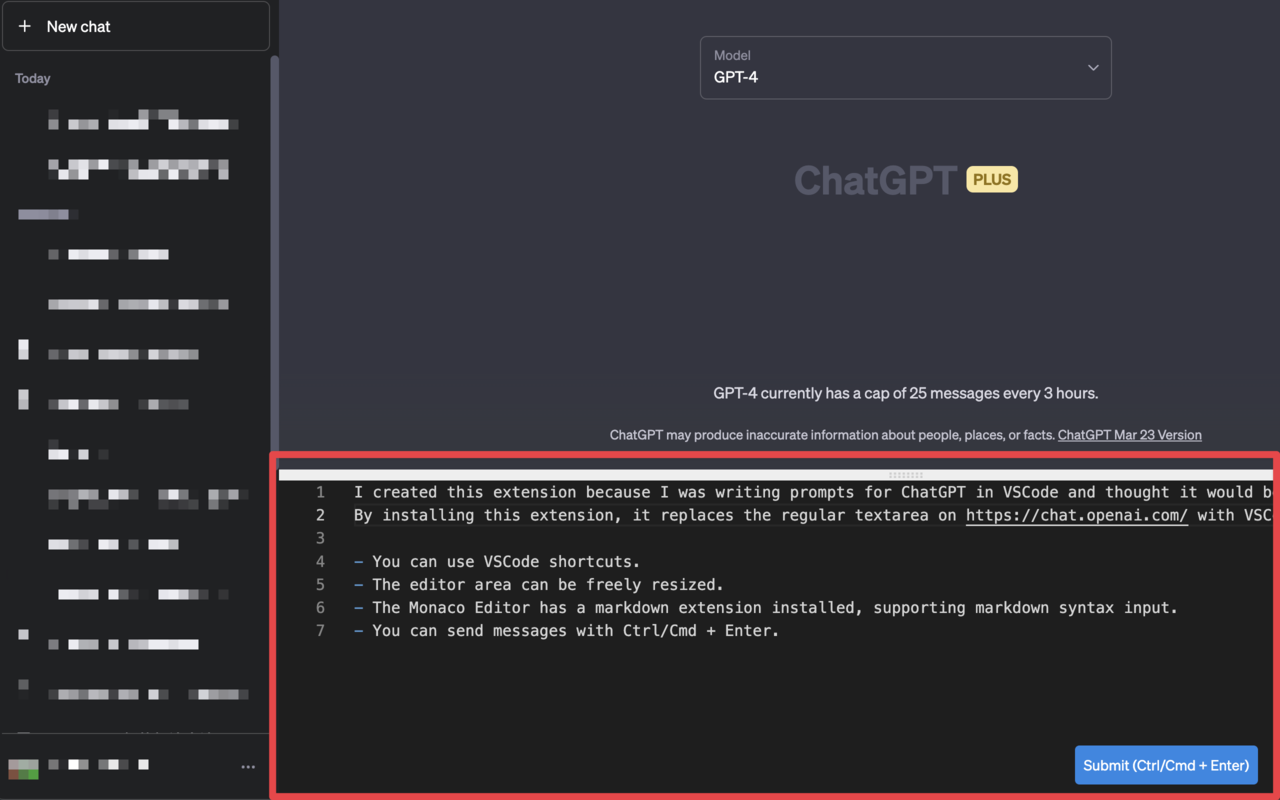Click line number 1 in editor gutter
This screenshot has width=1280, height=800.
(320, 492)
